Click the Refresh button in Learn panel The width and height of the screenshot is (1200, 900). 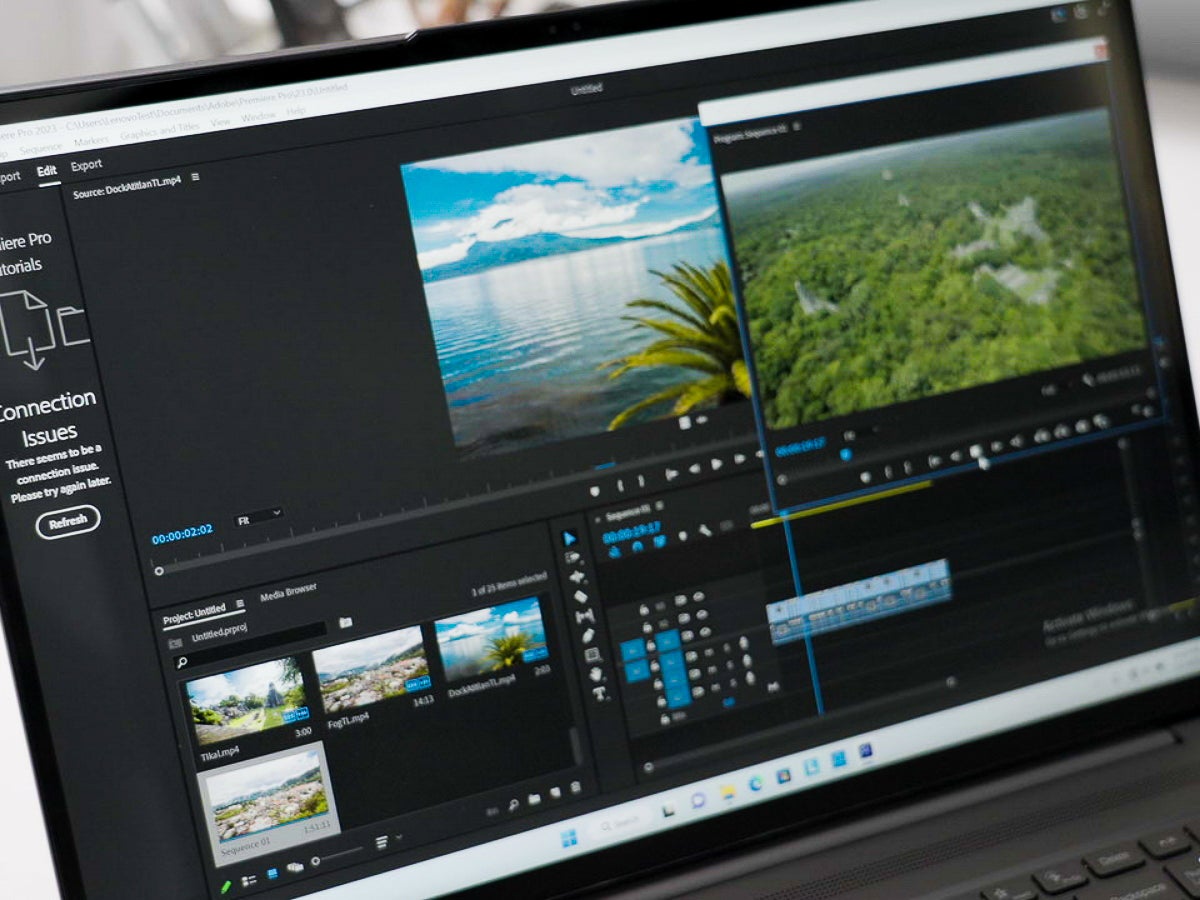(x=68, y=522)
